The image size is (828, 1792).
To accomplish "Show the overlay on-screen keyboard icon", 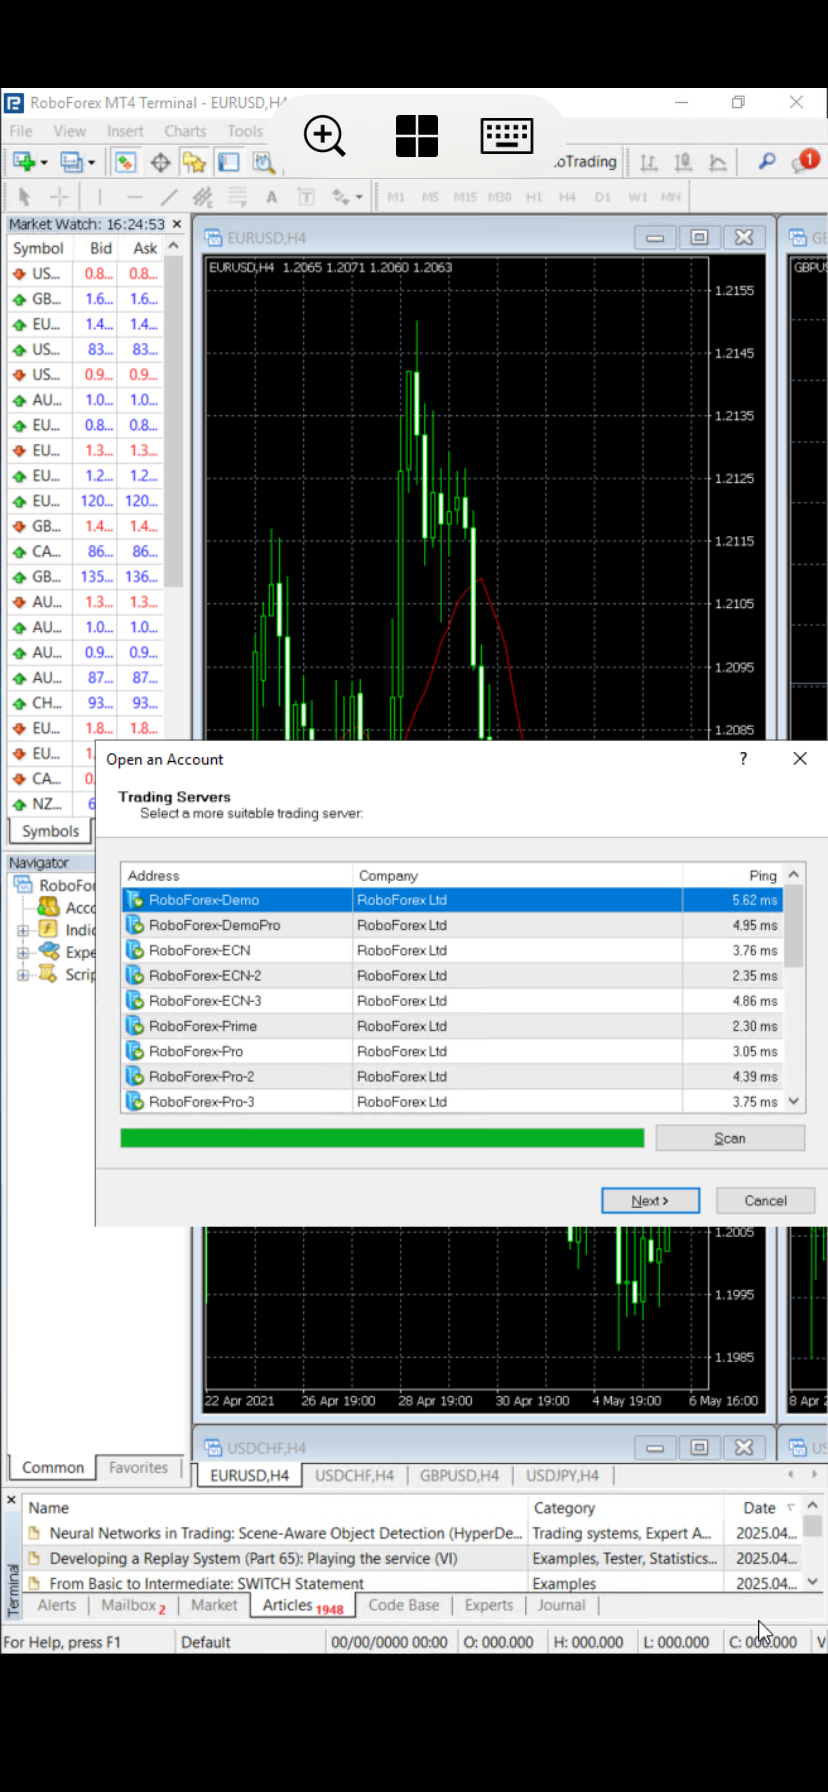I will coord(506,135).
